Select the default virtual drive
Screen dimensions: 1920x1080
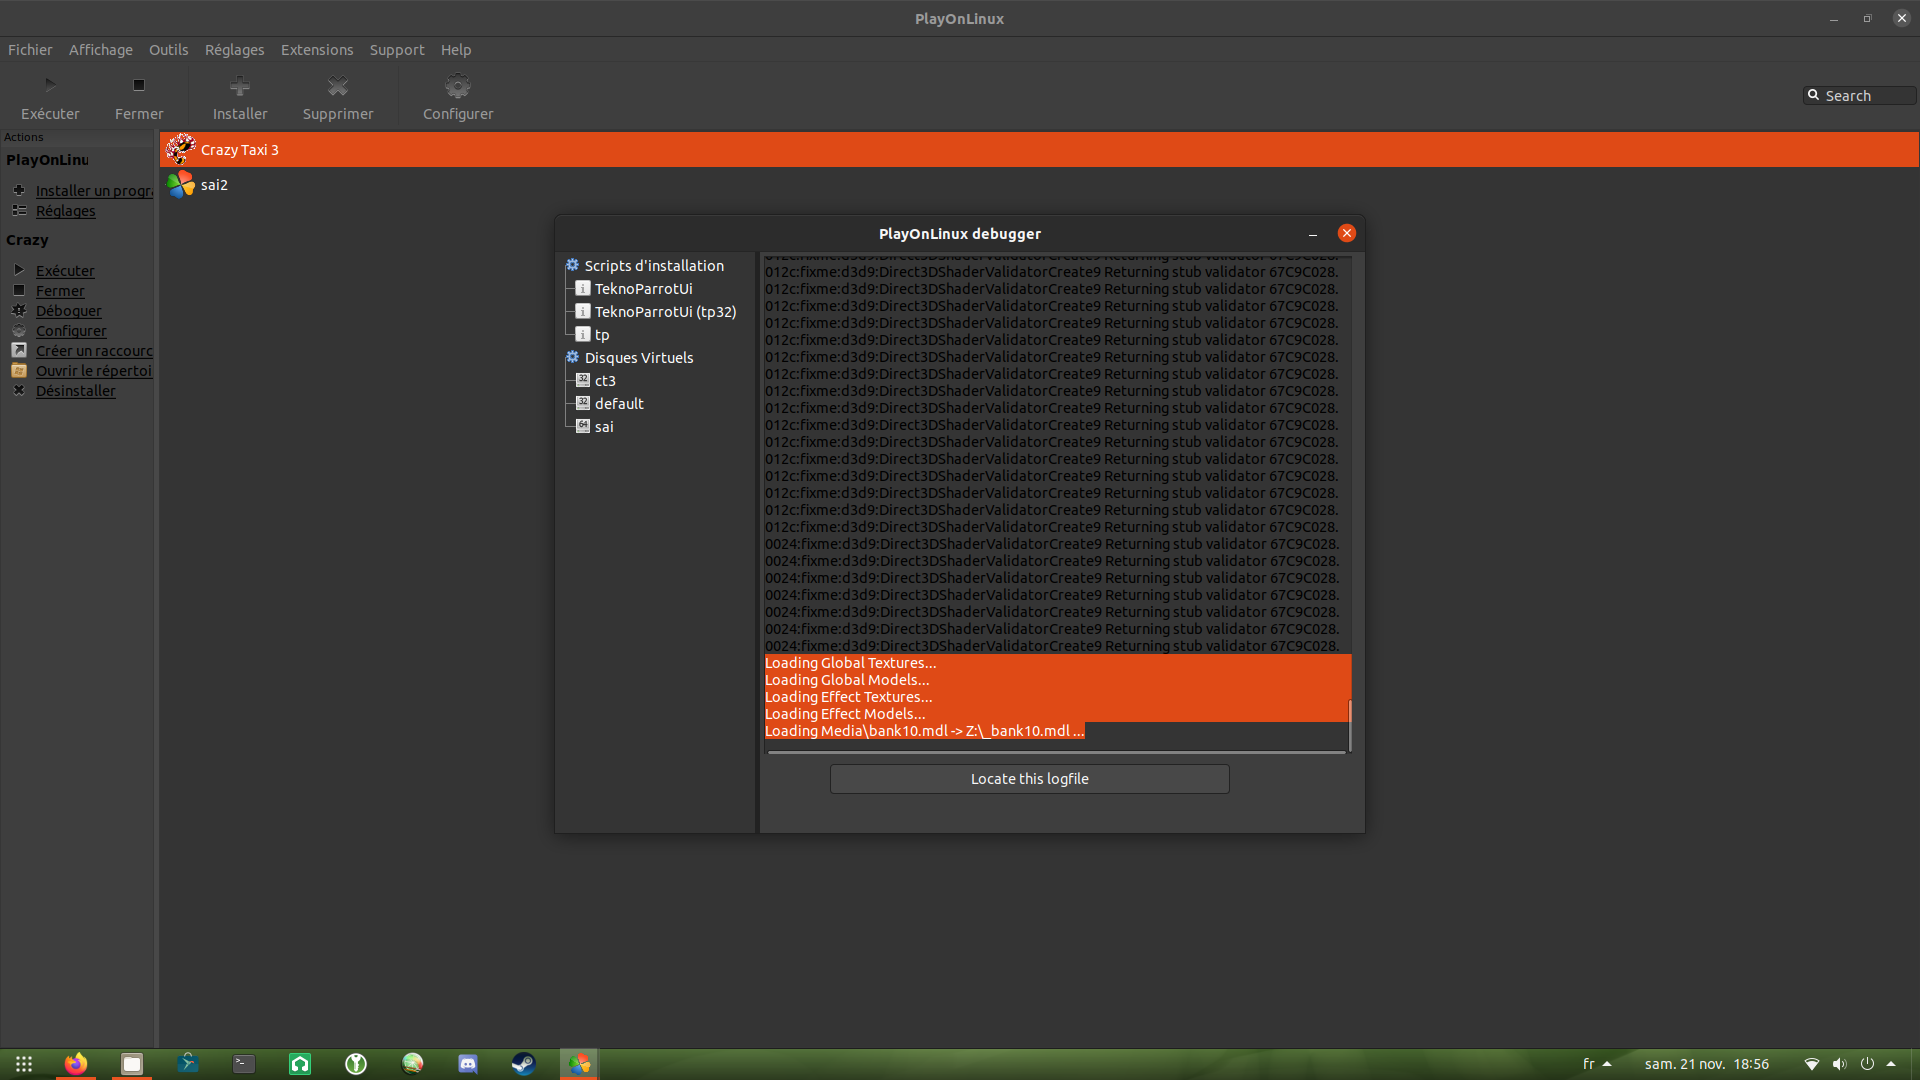pos(619,404)
